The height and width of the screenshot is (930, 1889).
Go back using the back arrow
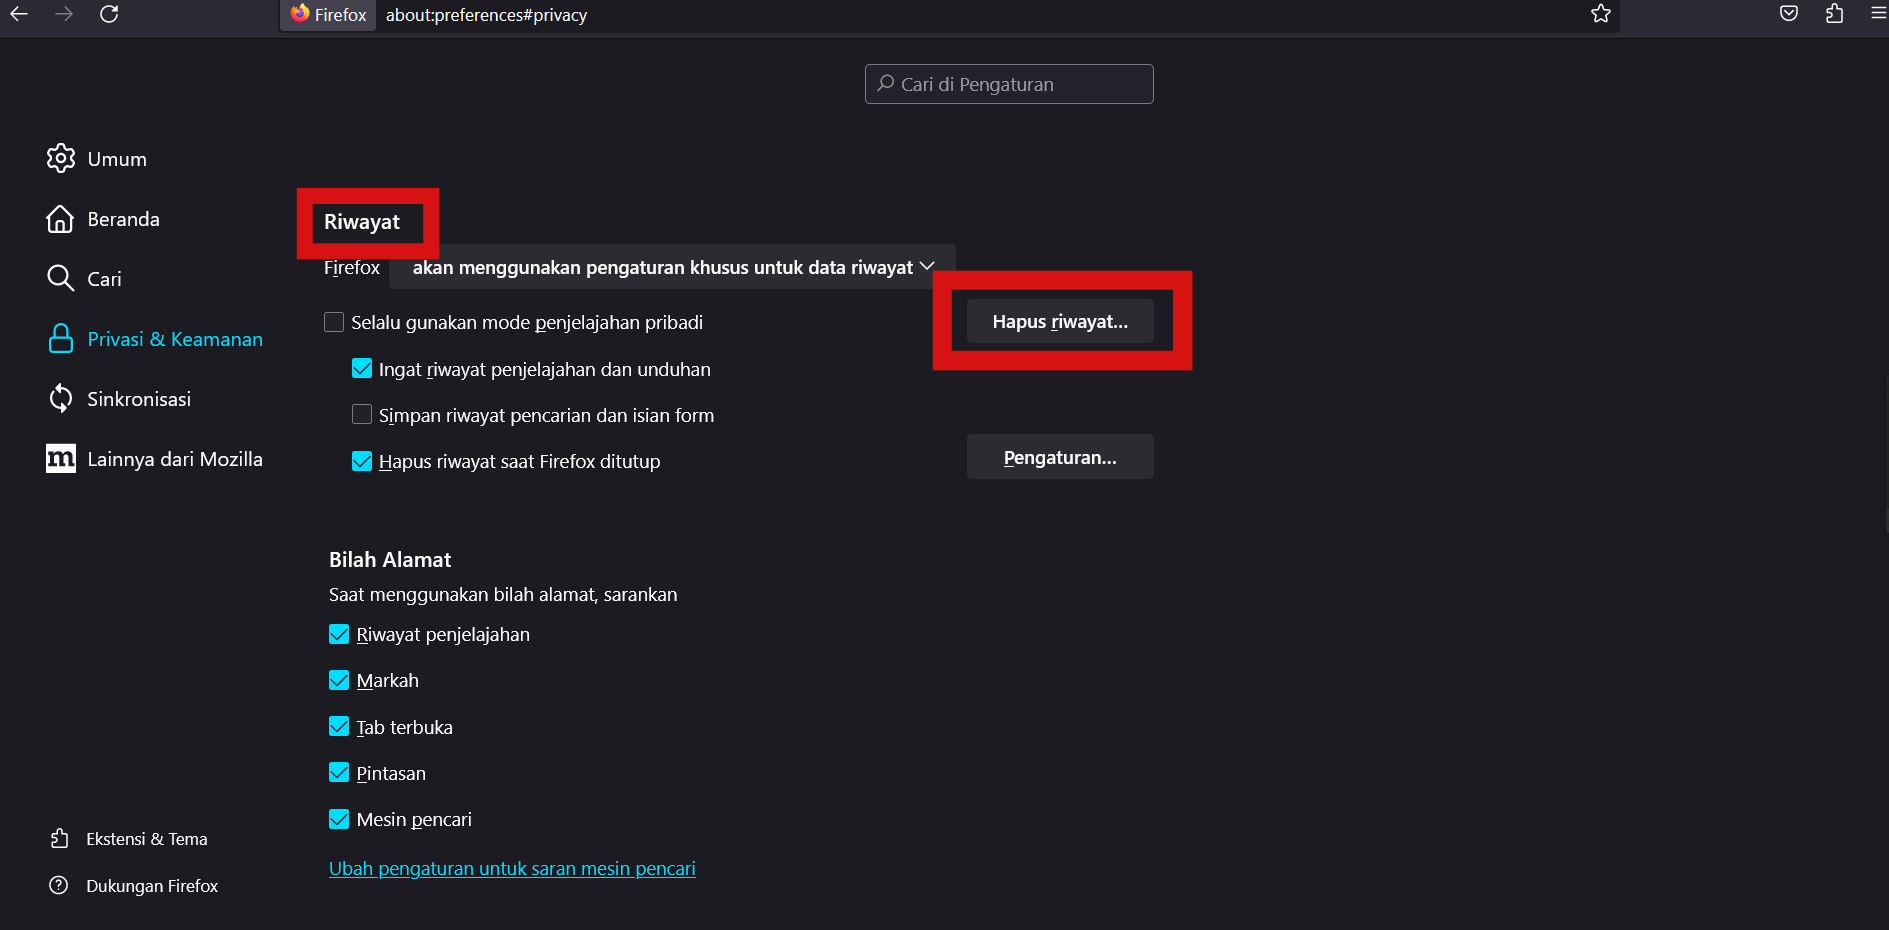[18, 15]
